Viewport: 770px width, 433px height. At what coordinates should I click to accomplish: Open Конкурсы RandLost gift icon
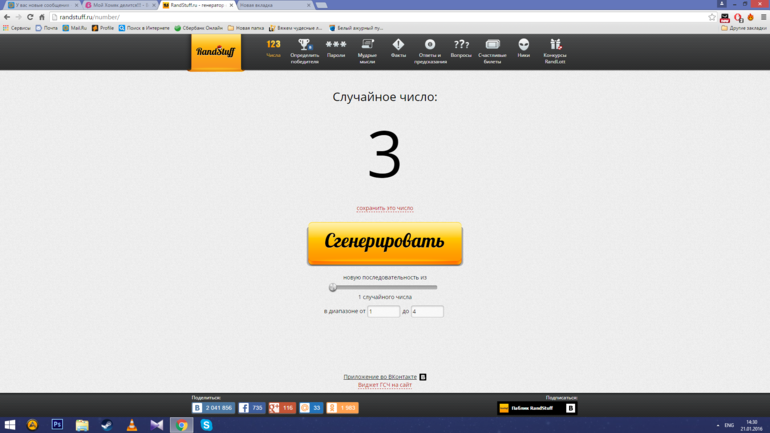555,45
